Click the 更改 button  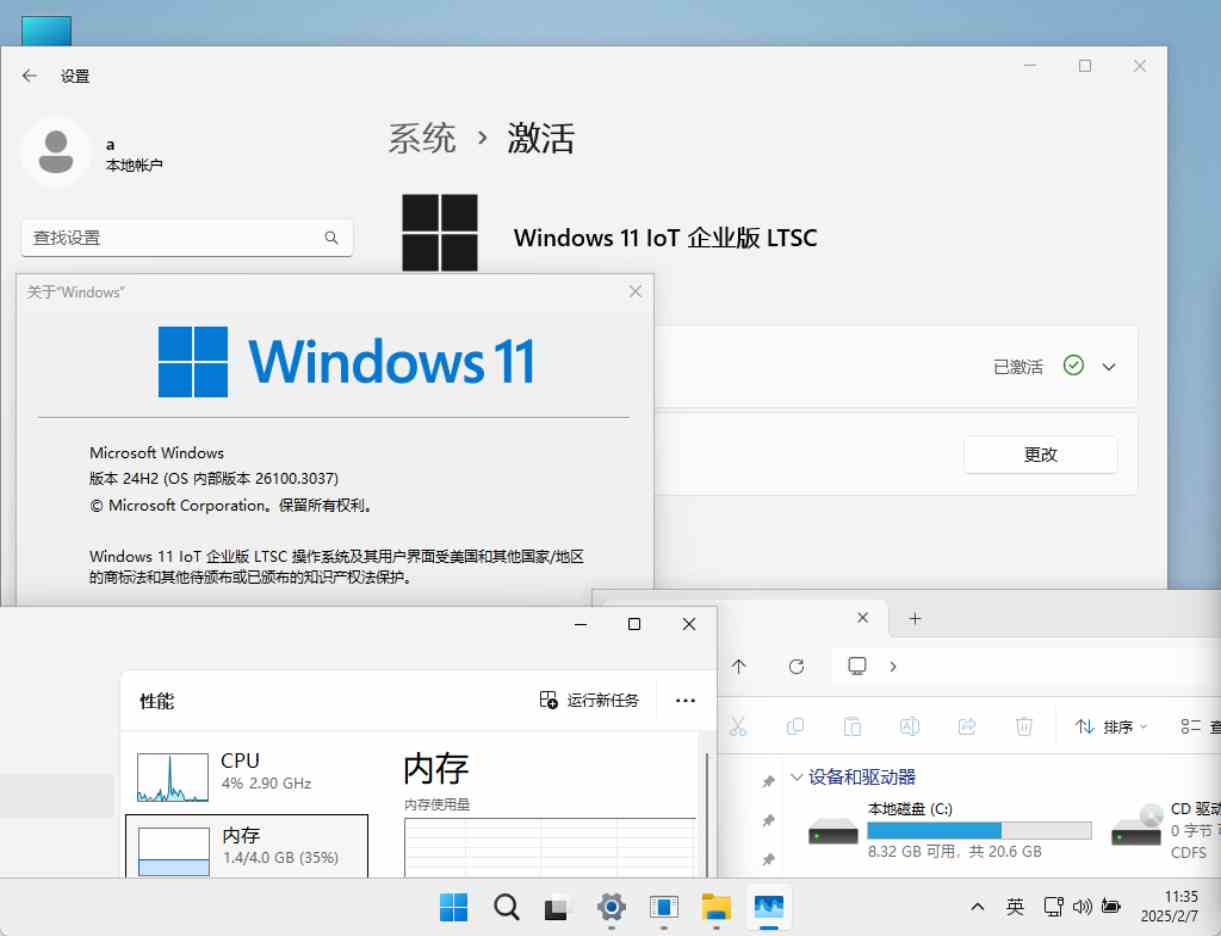(x=1040, y=454)
